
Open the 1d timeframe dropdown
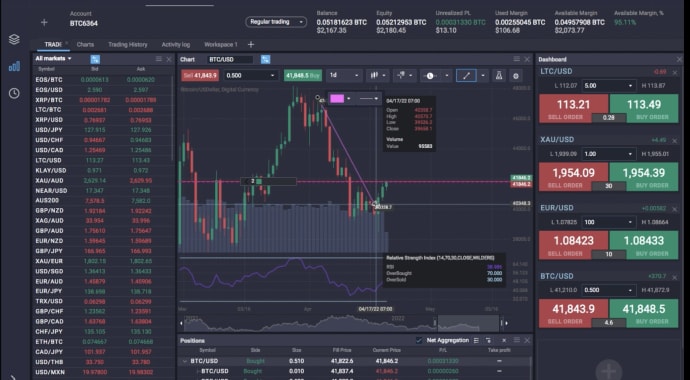(x=344, y=76)
